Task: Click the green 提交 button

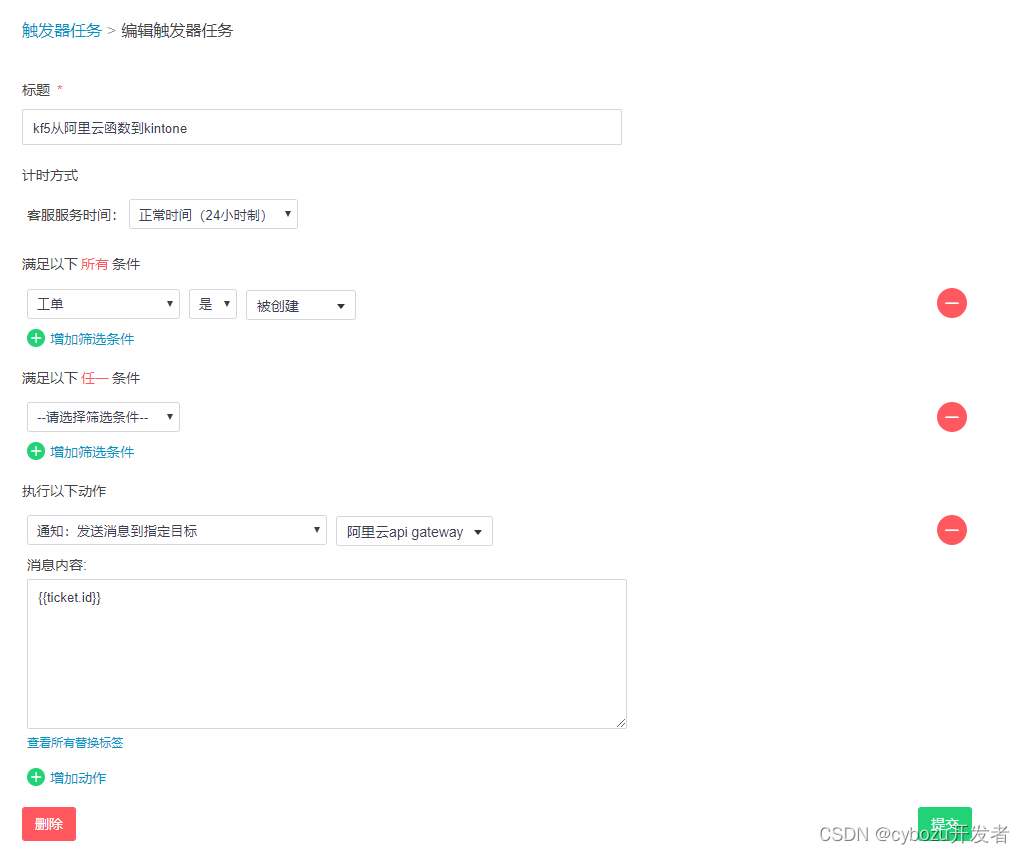Action: point(945,824)
